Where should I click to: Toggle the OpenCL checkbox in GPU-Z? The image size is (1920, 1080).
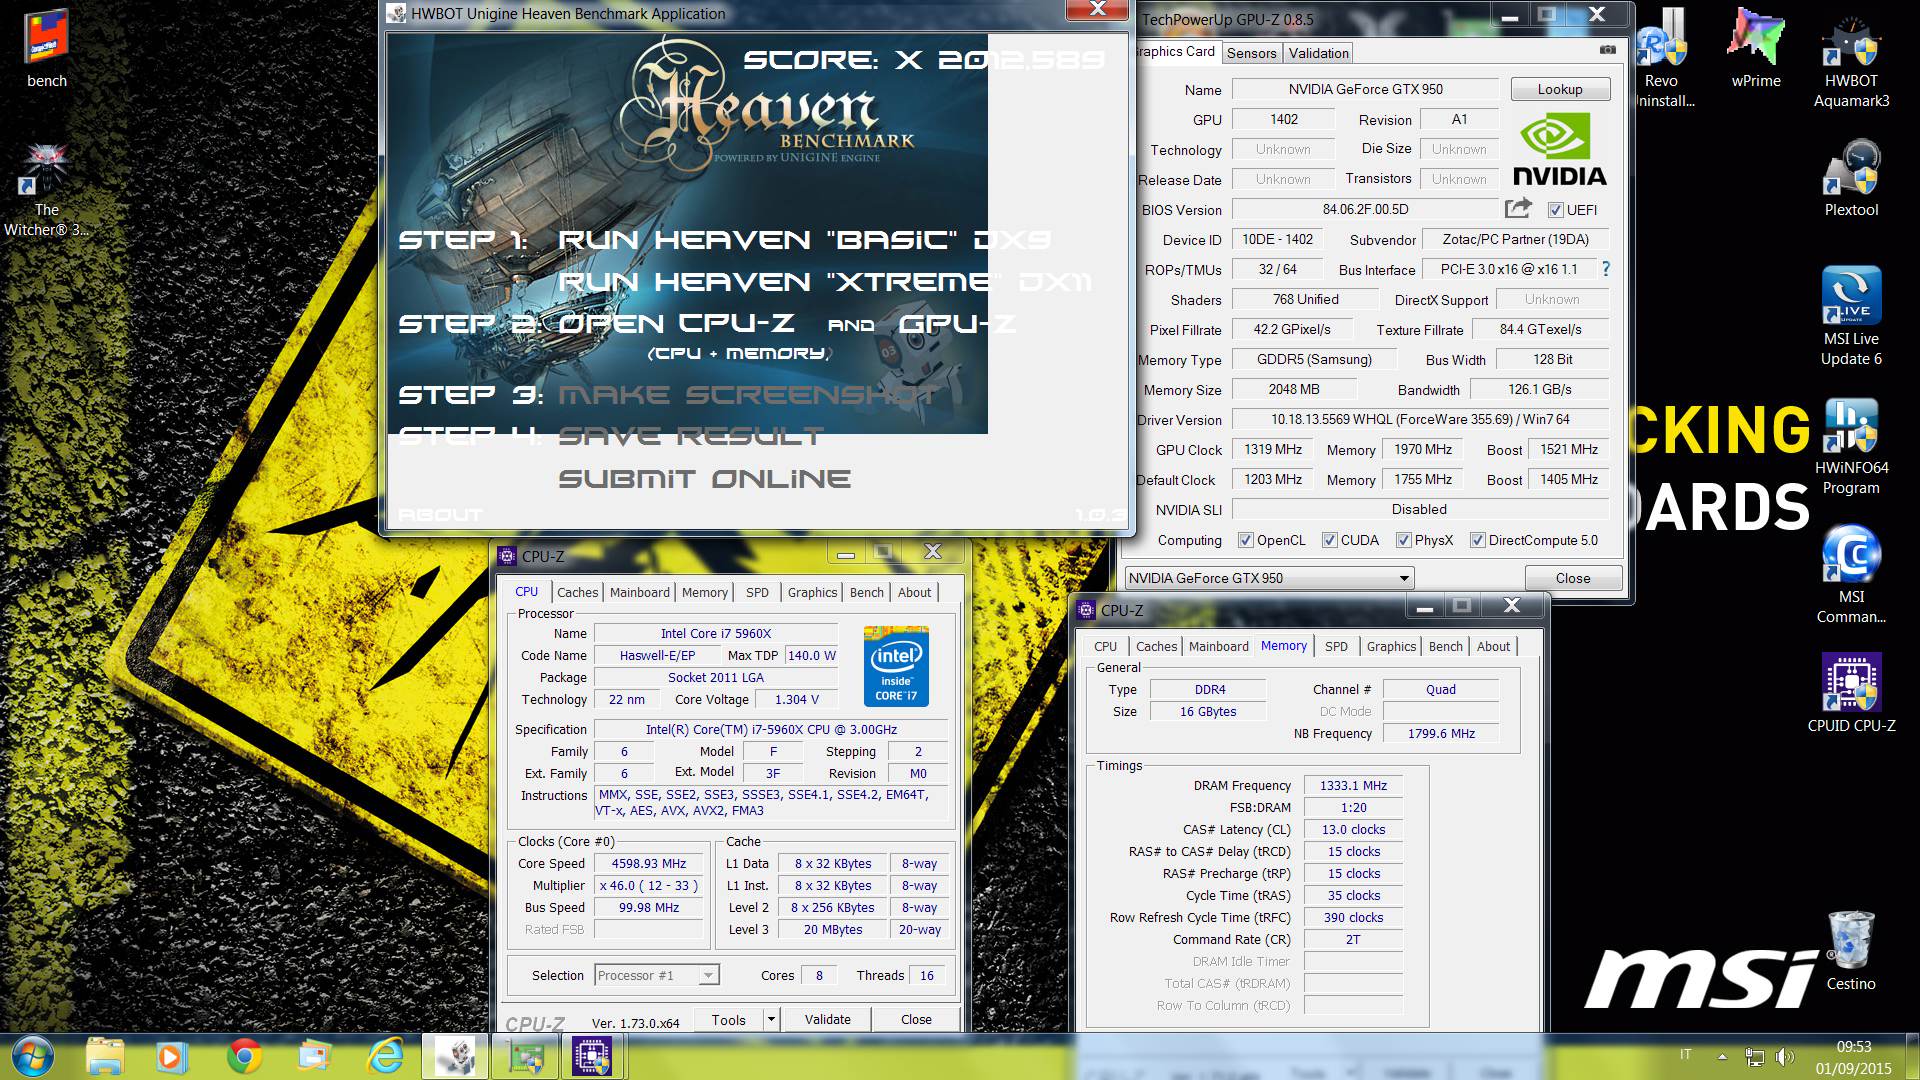coord(1245,540)
